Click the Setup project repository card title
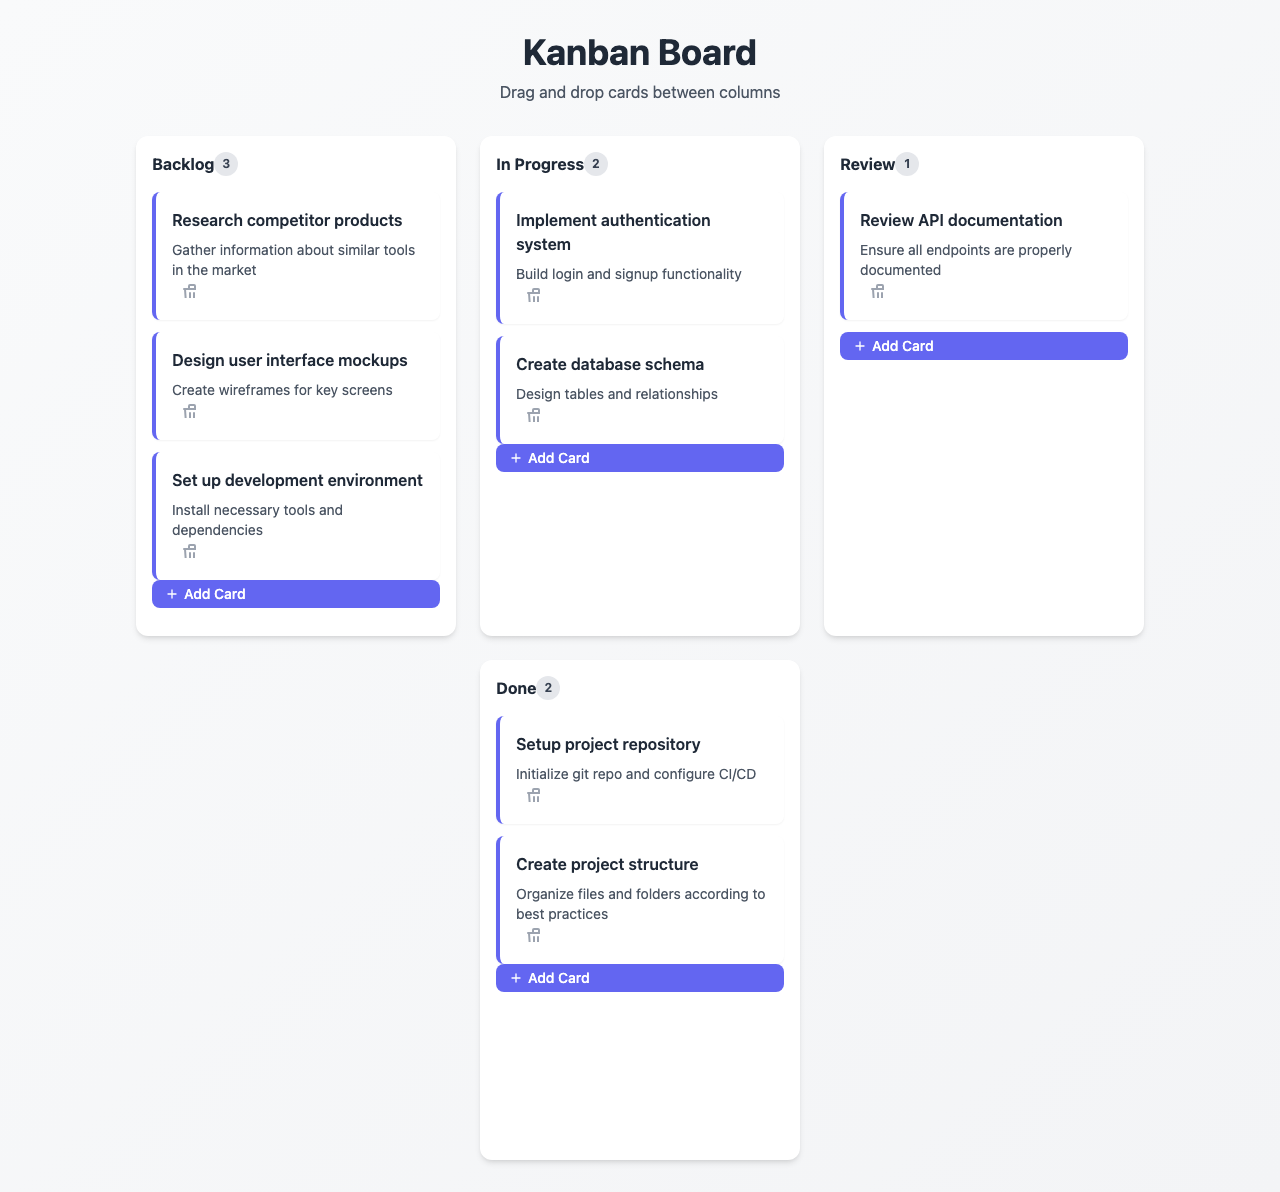1280x1192 pixels. (x=608, y=744)
